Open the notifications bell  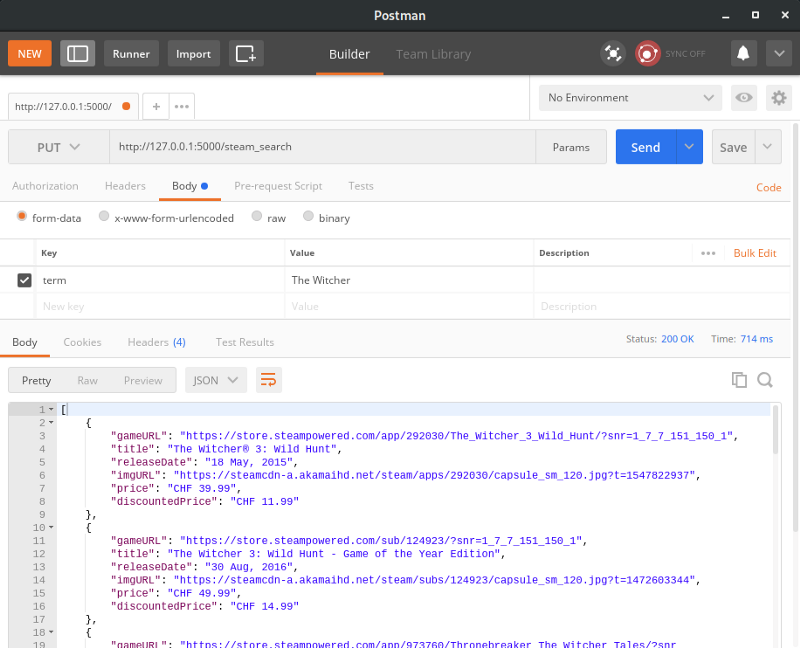coord(743,54)
